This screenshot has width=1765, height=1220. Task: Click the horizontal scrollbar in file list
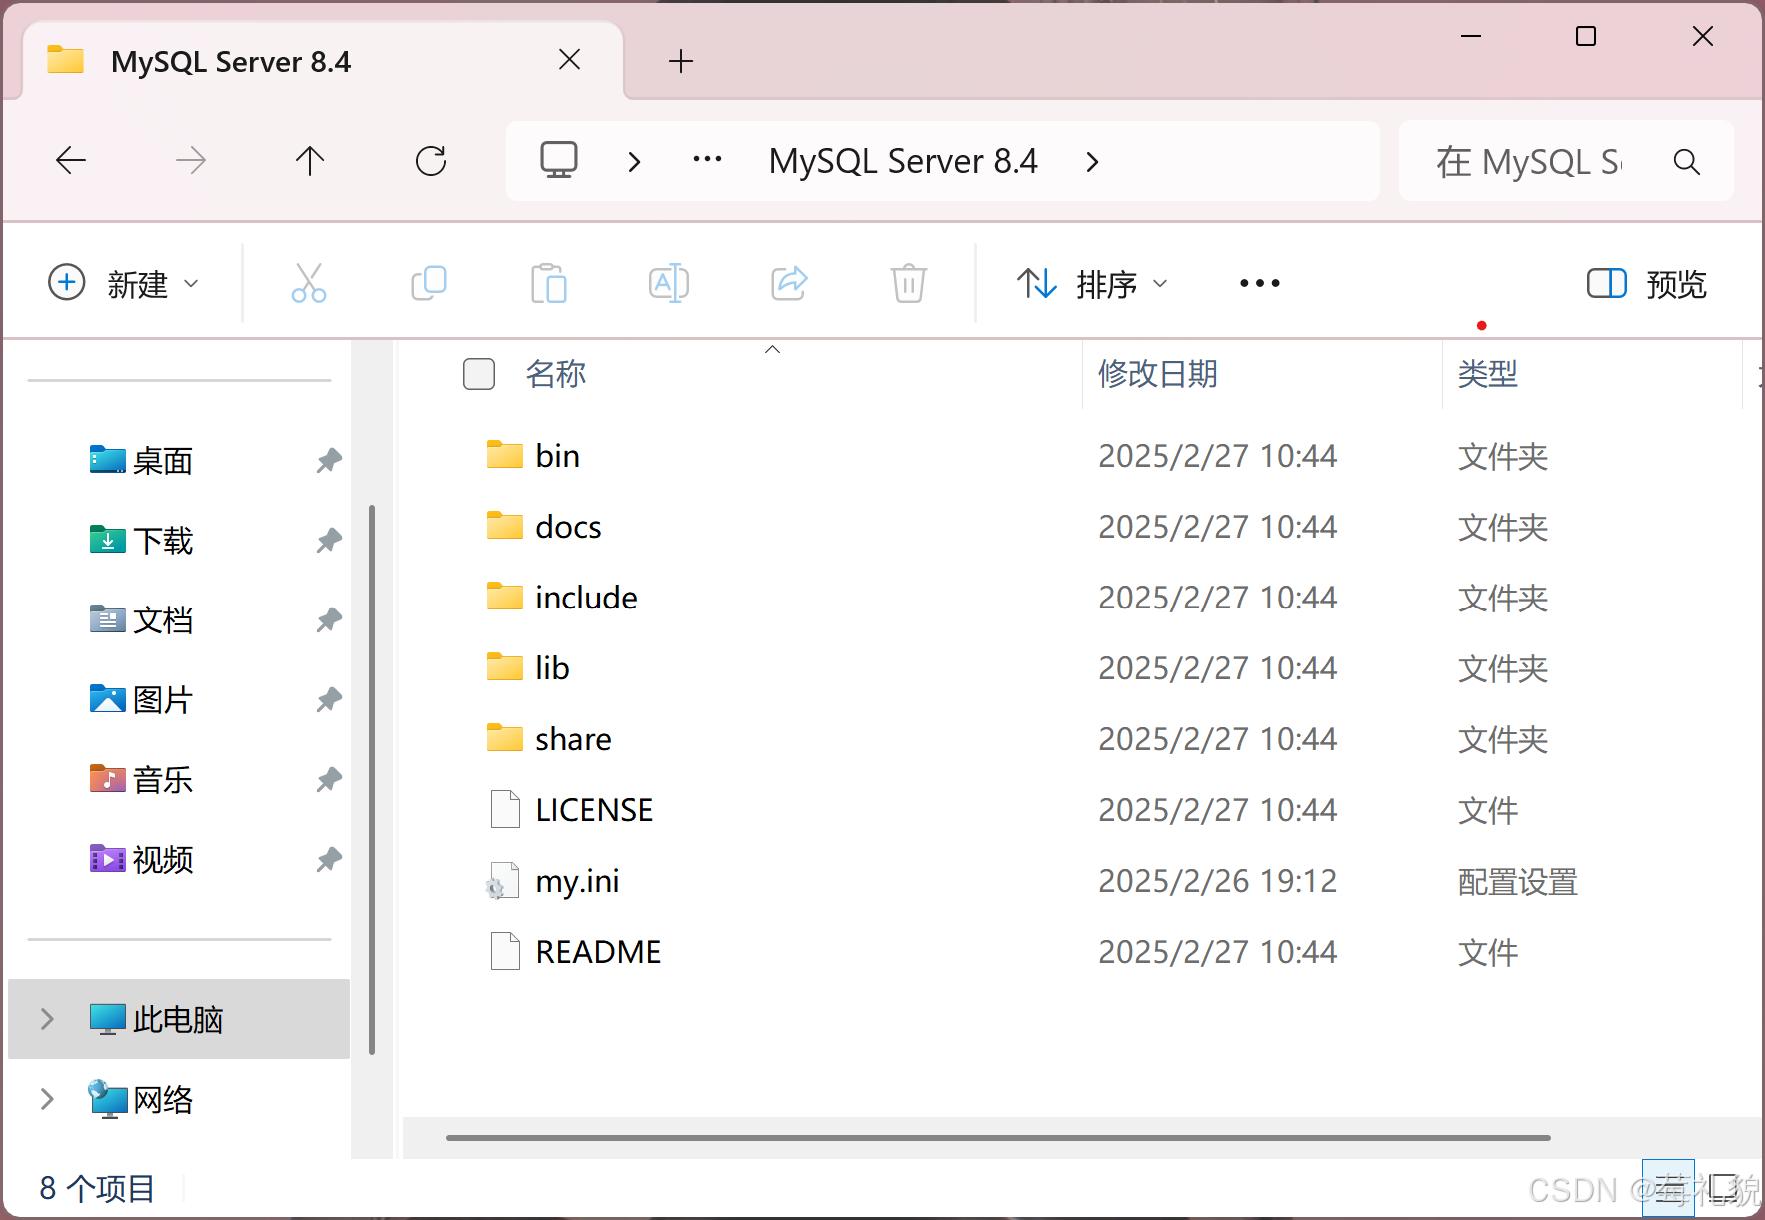[998, 1137]
